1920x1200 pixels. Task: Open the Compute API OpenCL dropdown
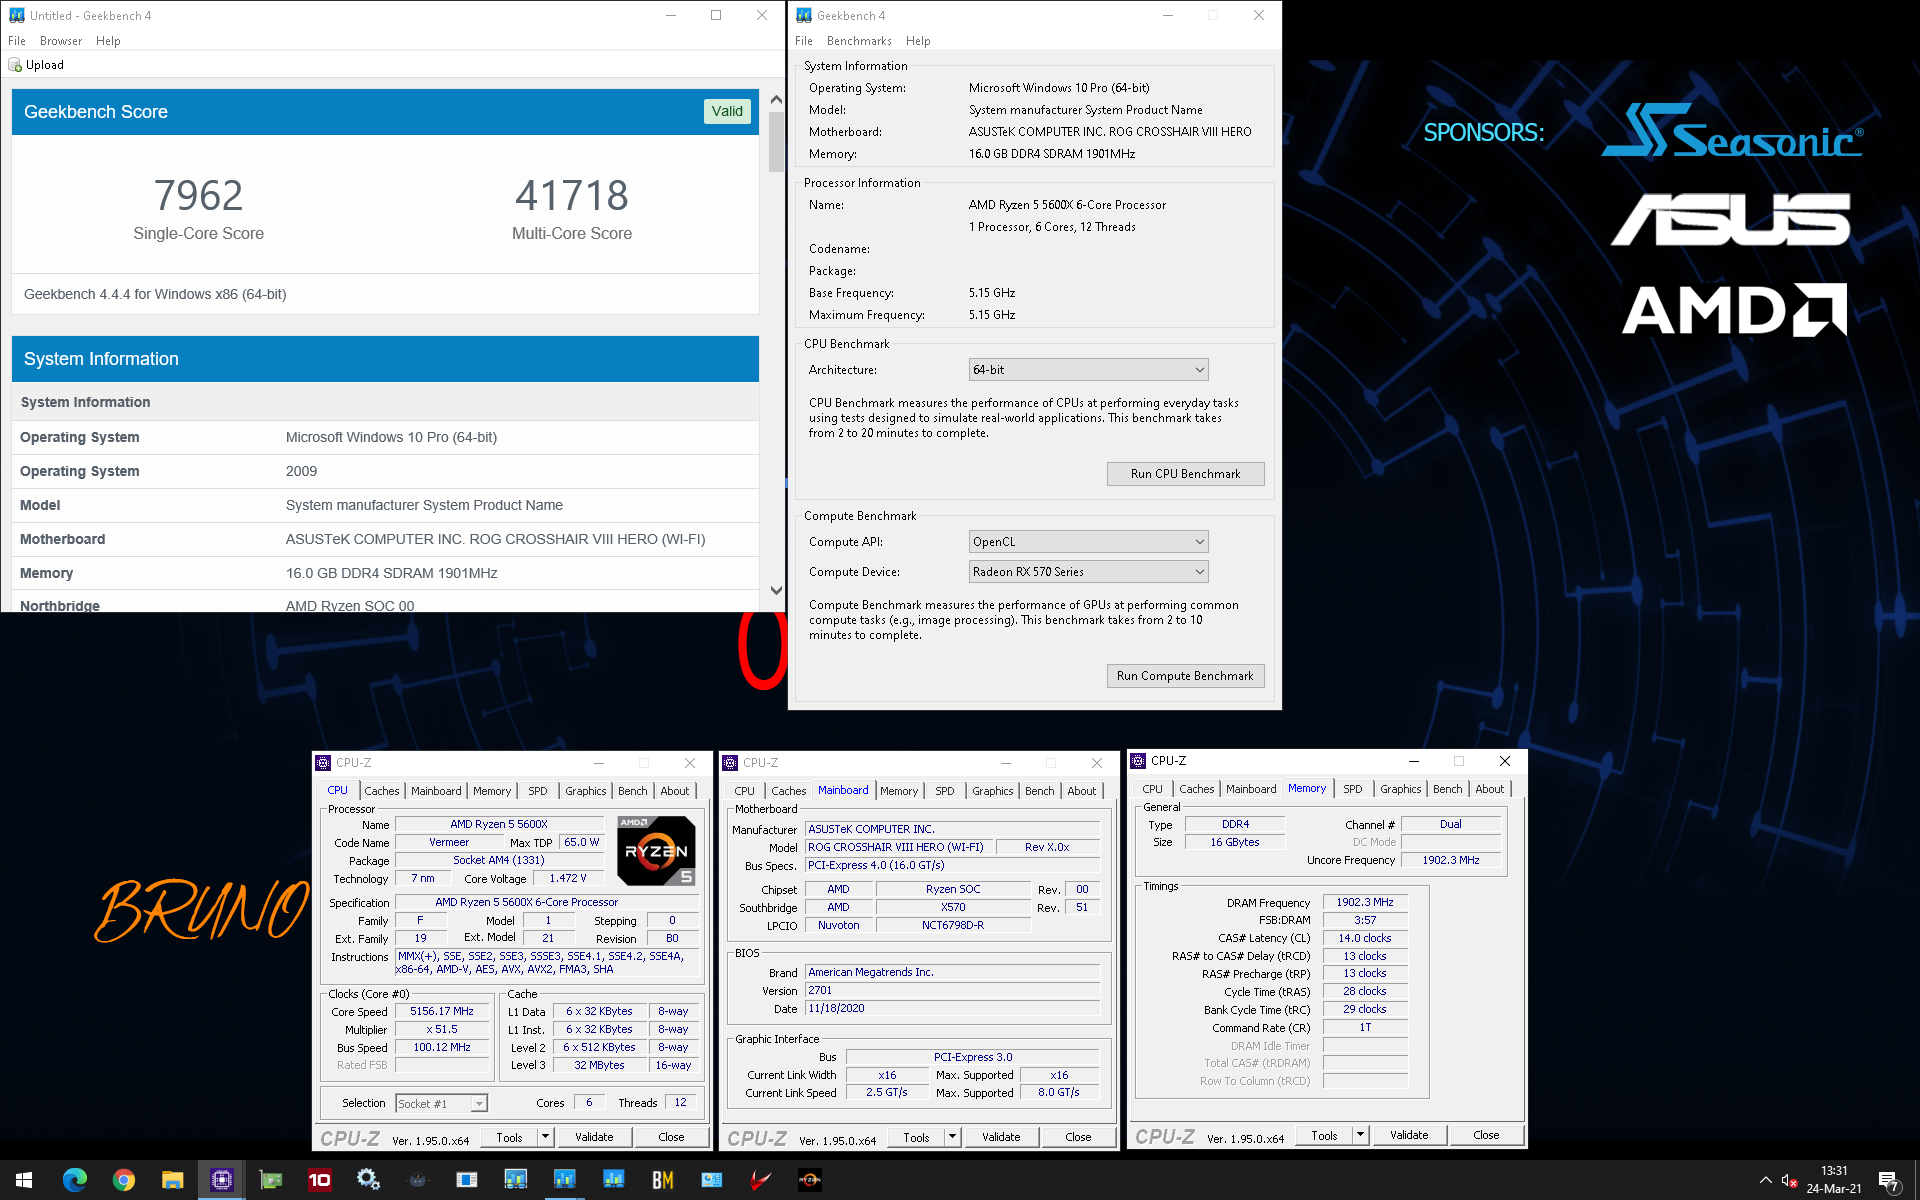[x=1088, y=542]
